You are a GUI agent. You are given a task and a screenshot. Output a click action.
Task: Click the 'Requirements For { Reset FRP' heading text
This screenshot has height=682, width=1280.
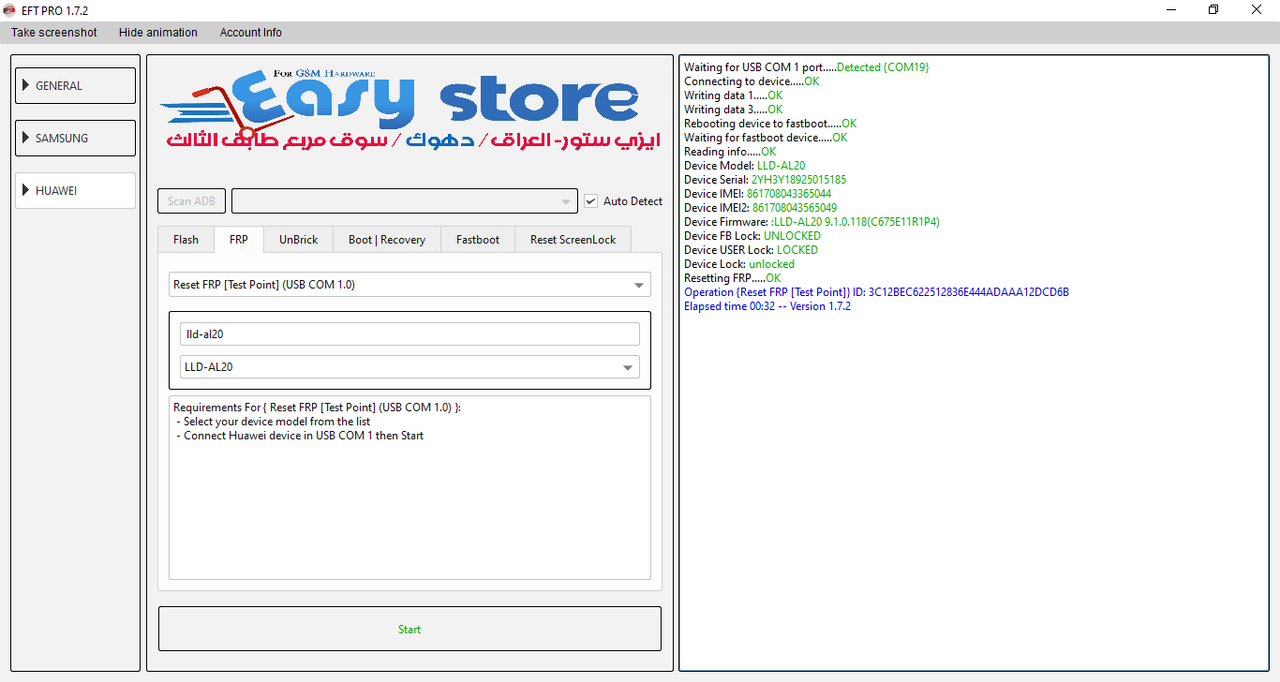(x=317, y=408)
